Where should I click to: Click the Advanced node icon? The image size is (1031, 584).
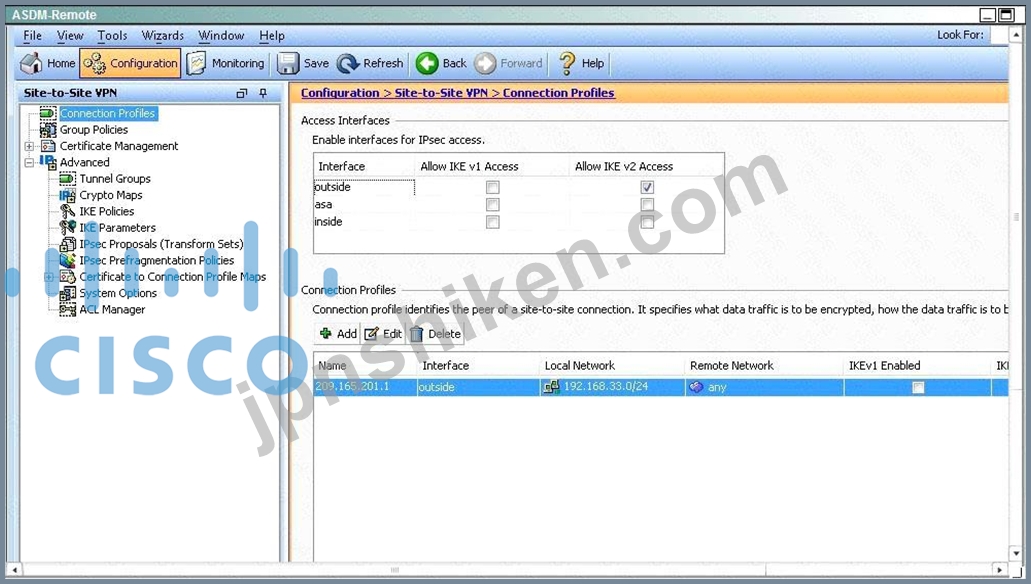point(48,162)
